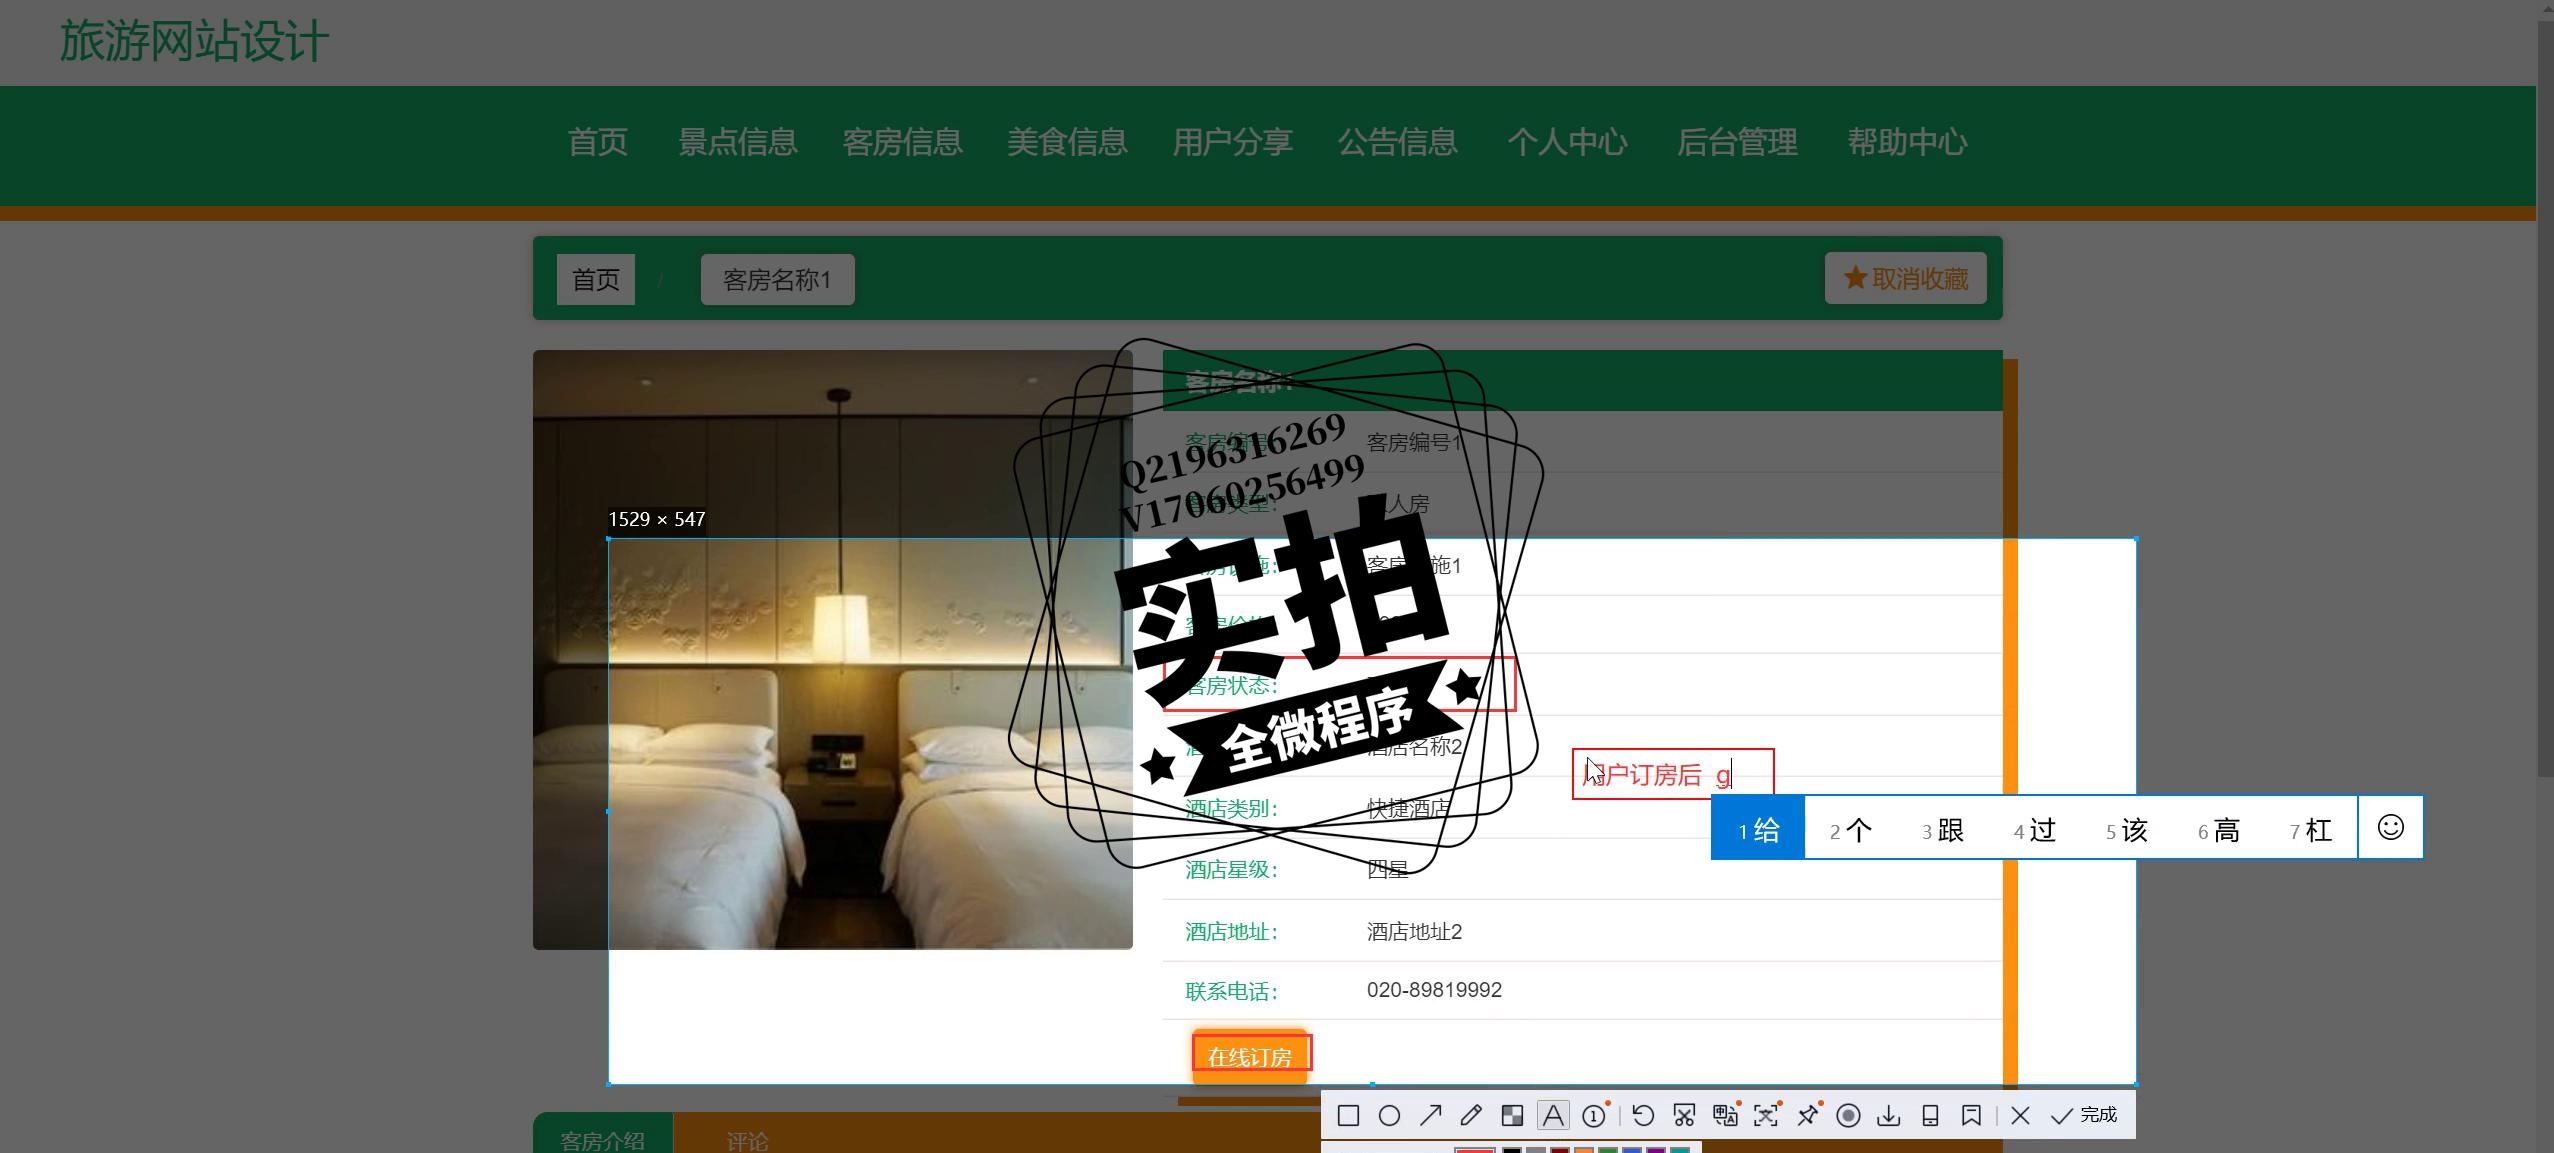Click the OCR text recognition icon
The height and width of the screenshot is (1153, 2554).
[1766, 1115]
